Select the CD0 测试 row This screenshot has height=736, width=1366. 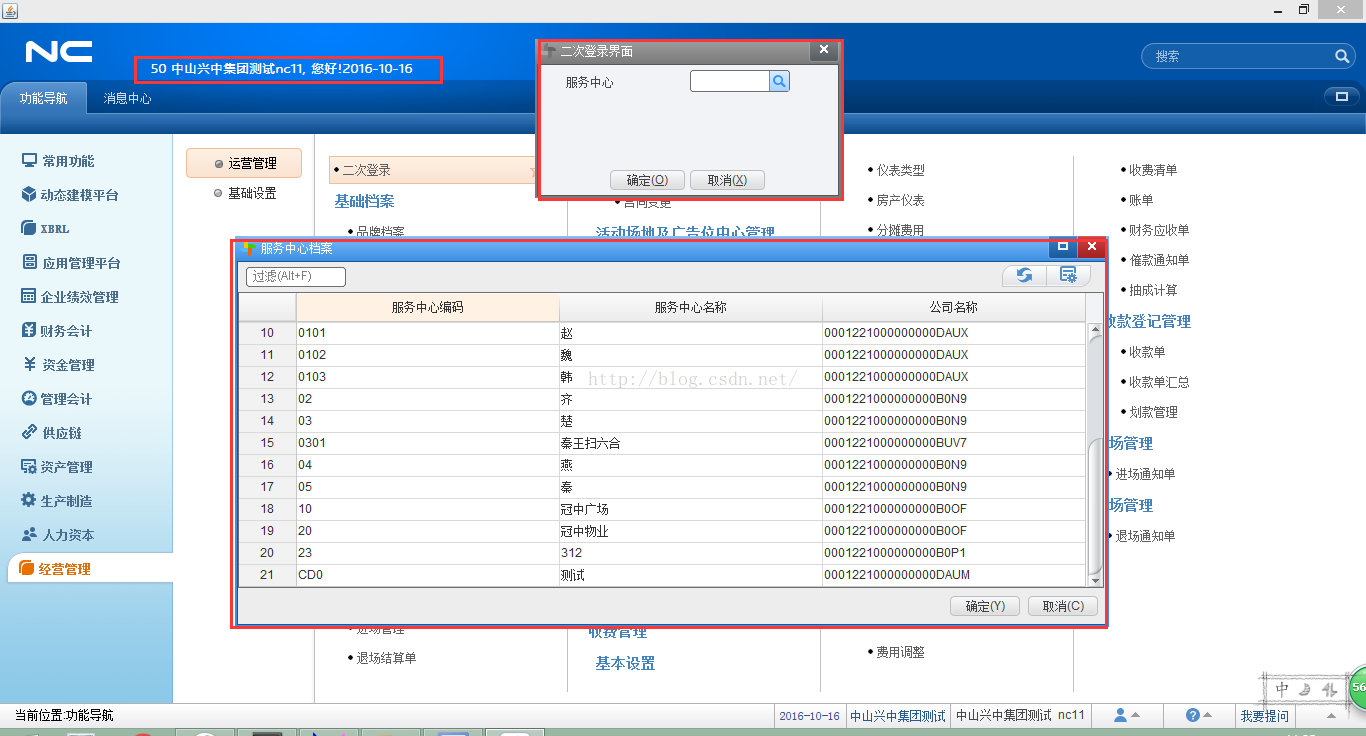coord(662,575)
